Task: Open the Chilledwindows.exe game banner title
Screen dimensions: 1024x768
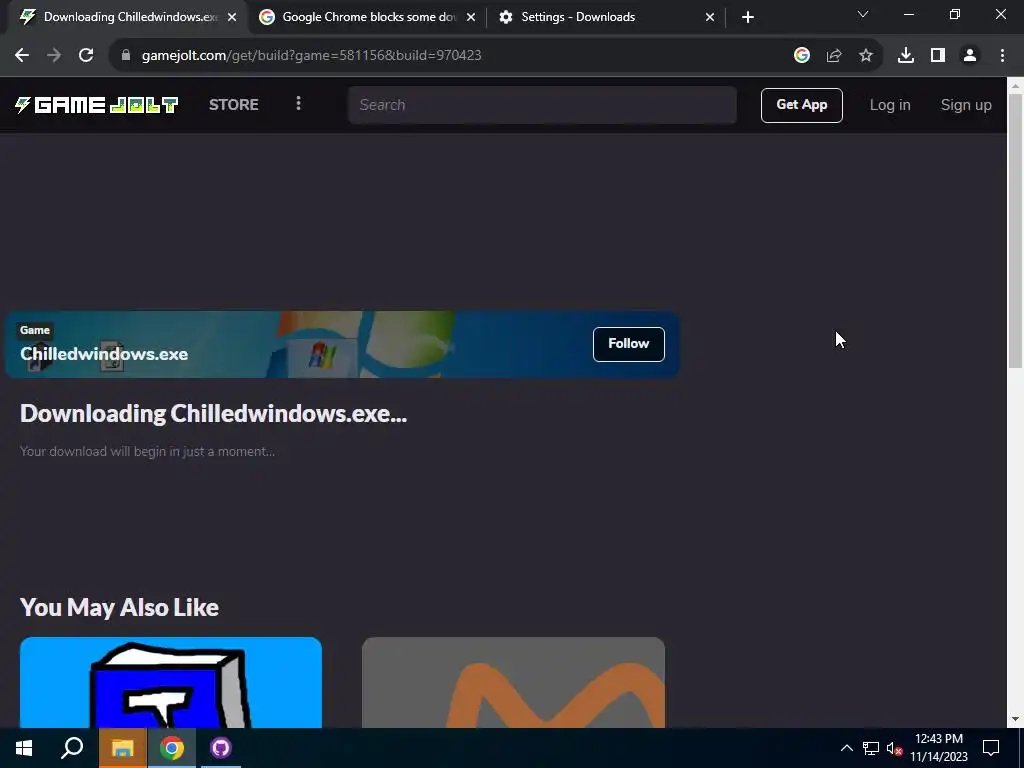Action: click(x=104, y=354)
